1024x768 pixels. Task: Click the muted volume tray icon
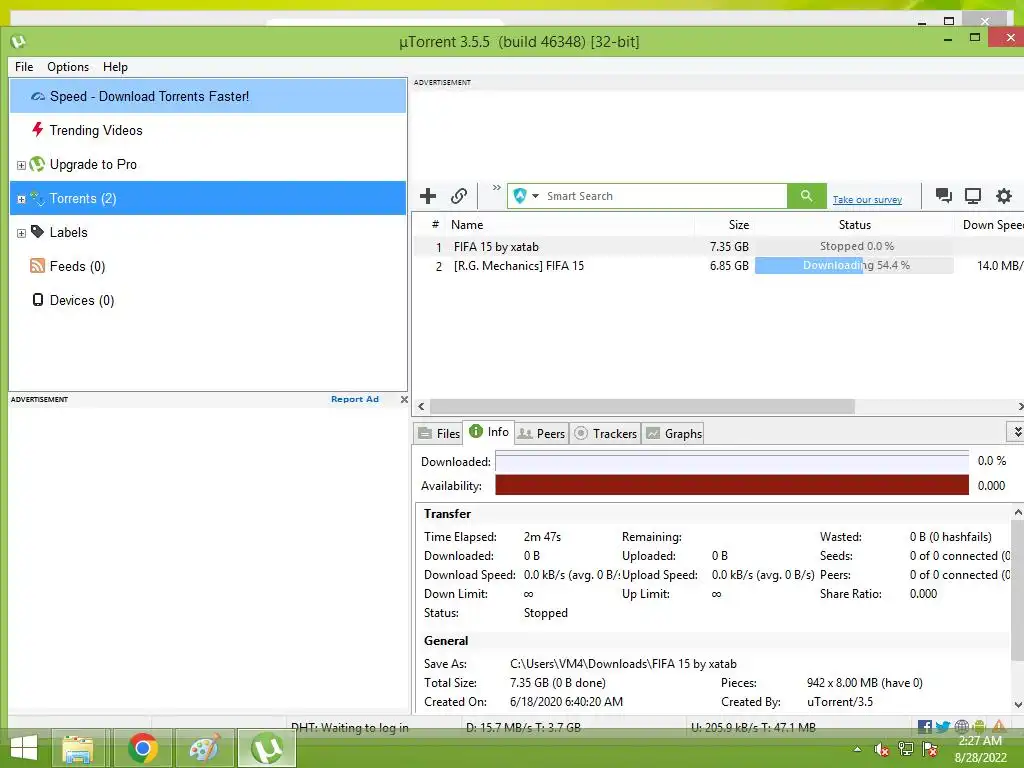pos(882,750)
